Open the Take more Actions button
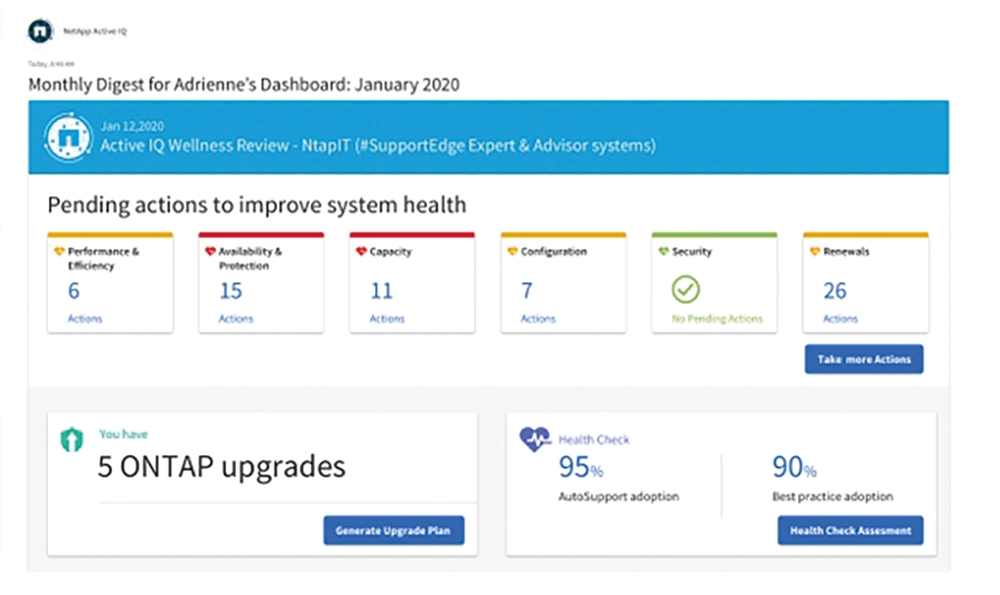The width and height of the screenshot is (1000, 595). [864, 359]
